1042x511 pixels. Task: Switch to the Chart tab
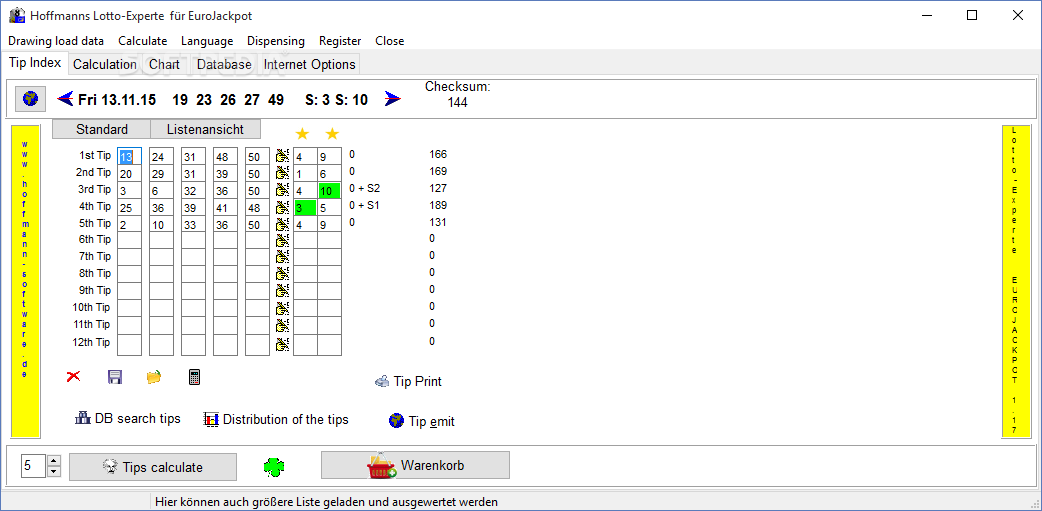pyautogui.click(x=165, y=64)
